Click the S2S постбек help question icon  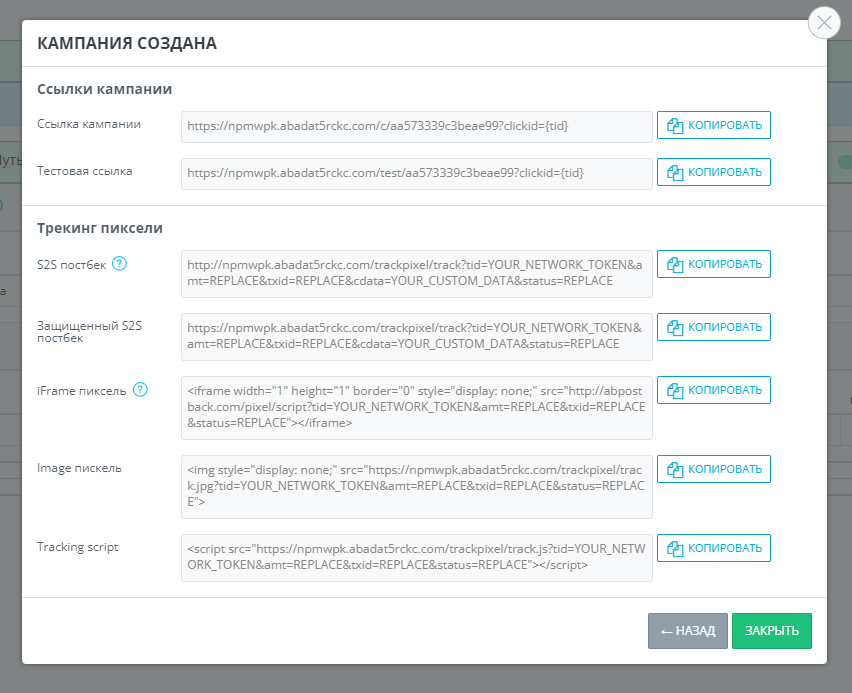click(120, 264)
